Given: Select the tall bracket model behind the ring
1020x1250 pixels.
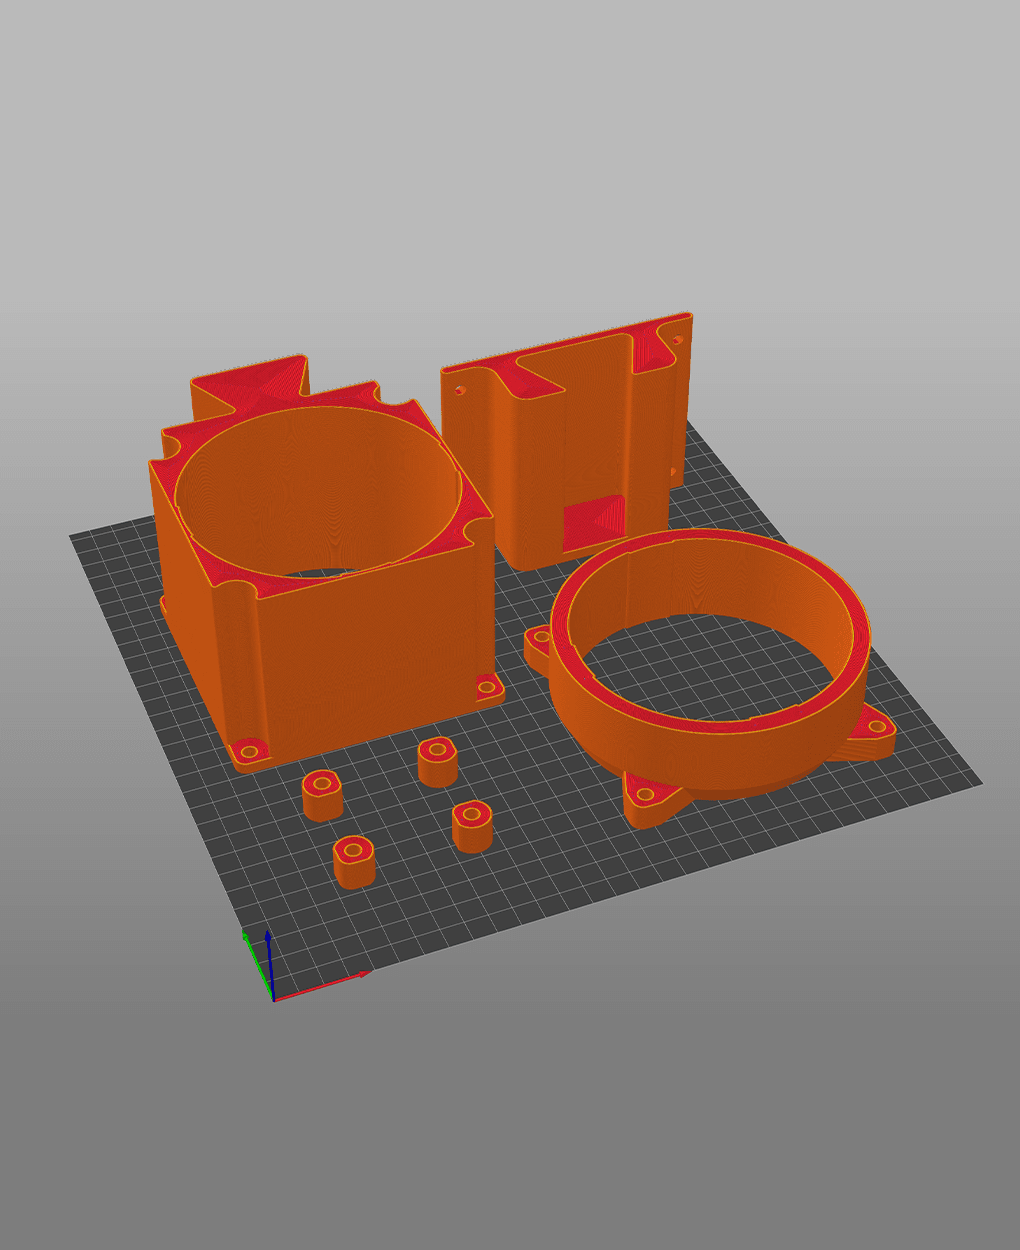Looking at the screenshot, I should point(569,442).
